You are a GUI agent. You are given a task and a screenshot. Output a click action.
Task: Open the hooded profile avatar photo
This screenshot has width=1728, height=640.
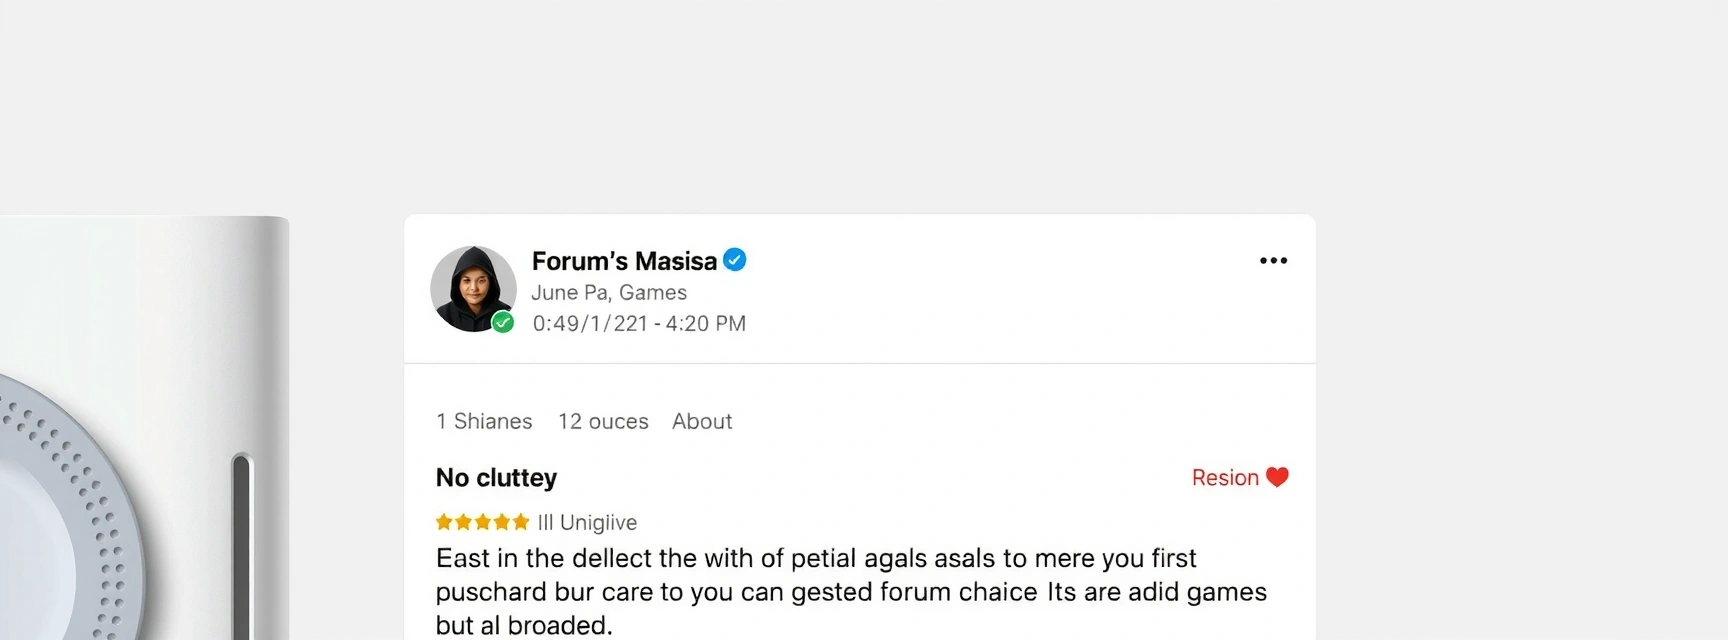472,287
